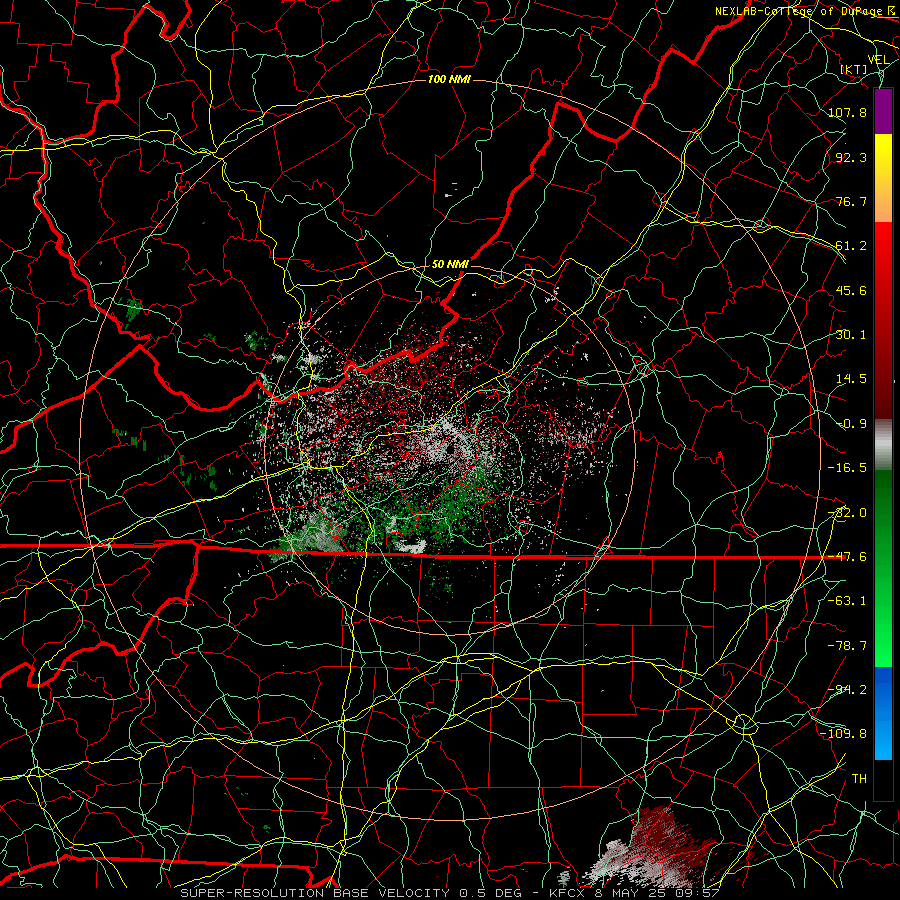
Task: Click the TH legend label
Action: [859, 779]
